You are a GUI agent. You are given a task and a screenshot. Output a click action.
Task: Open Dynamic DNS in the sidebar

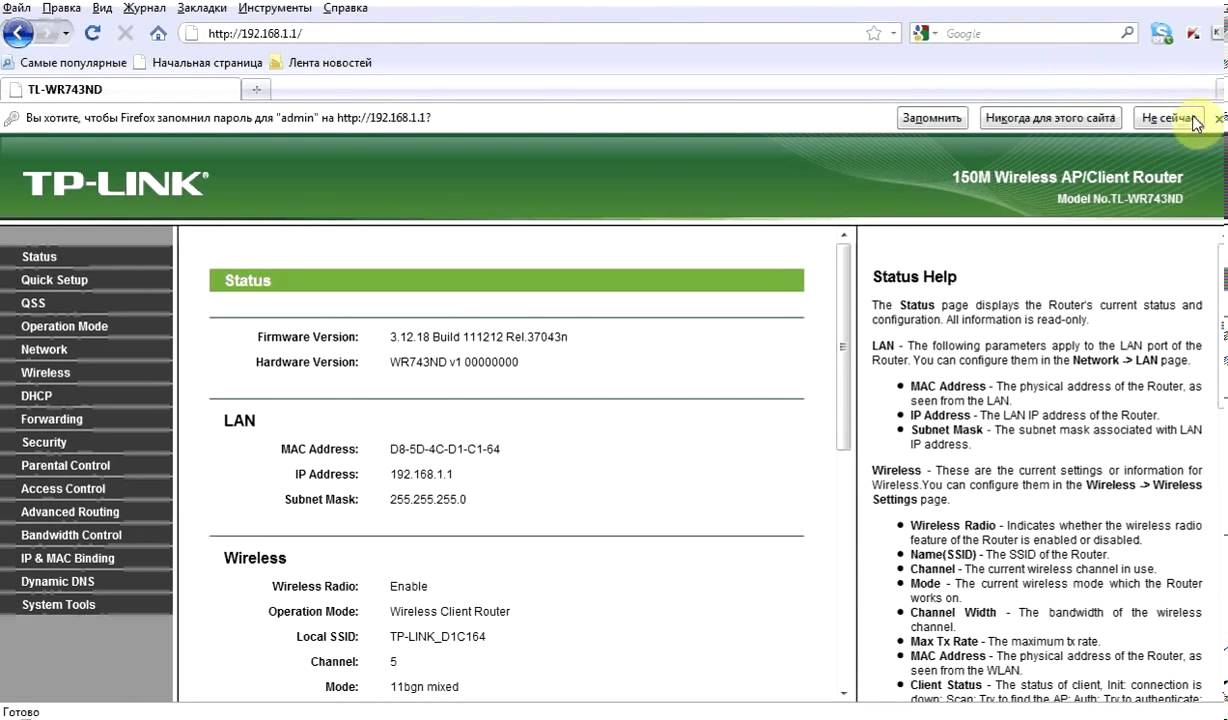tap(86, 581)
